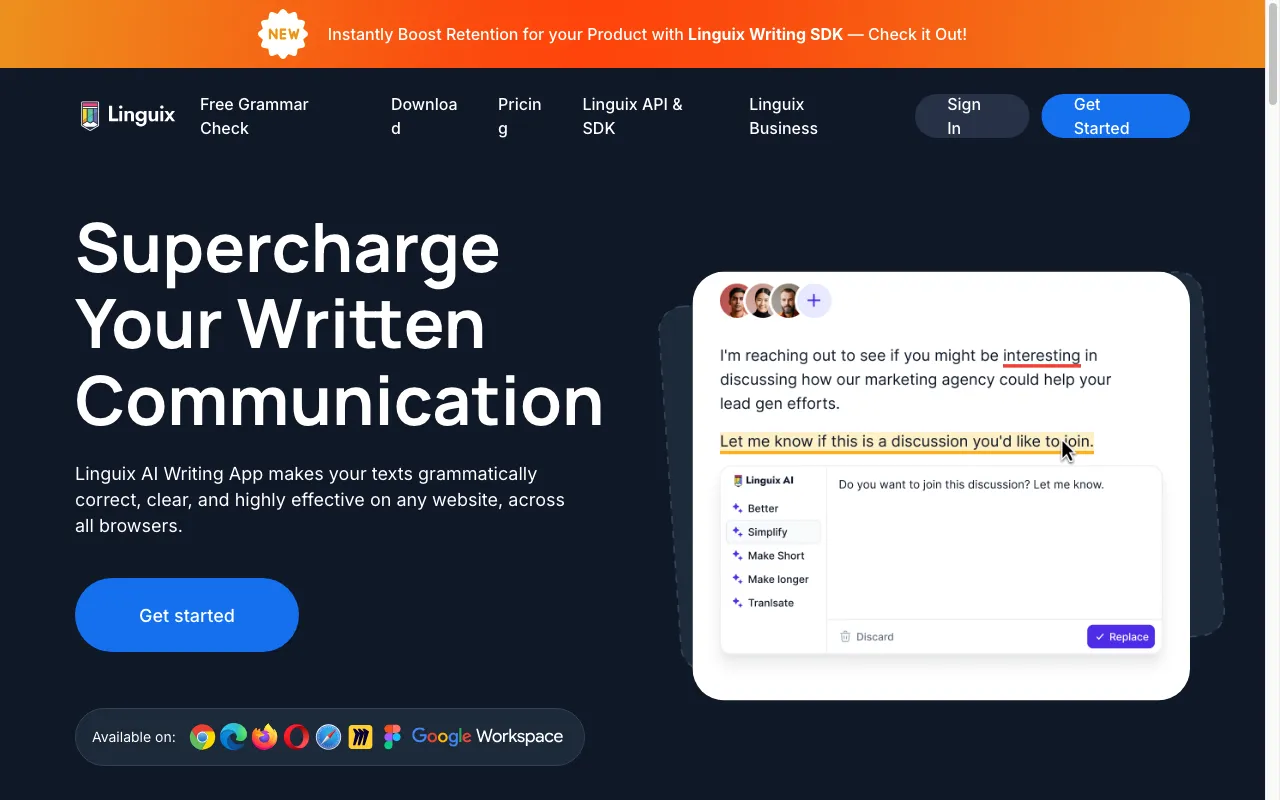Click the Sign In button
The image size is (1280, 800).
click(x=972, y=116)
